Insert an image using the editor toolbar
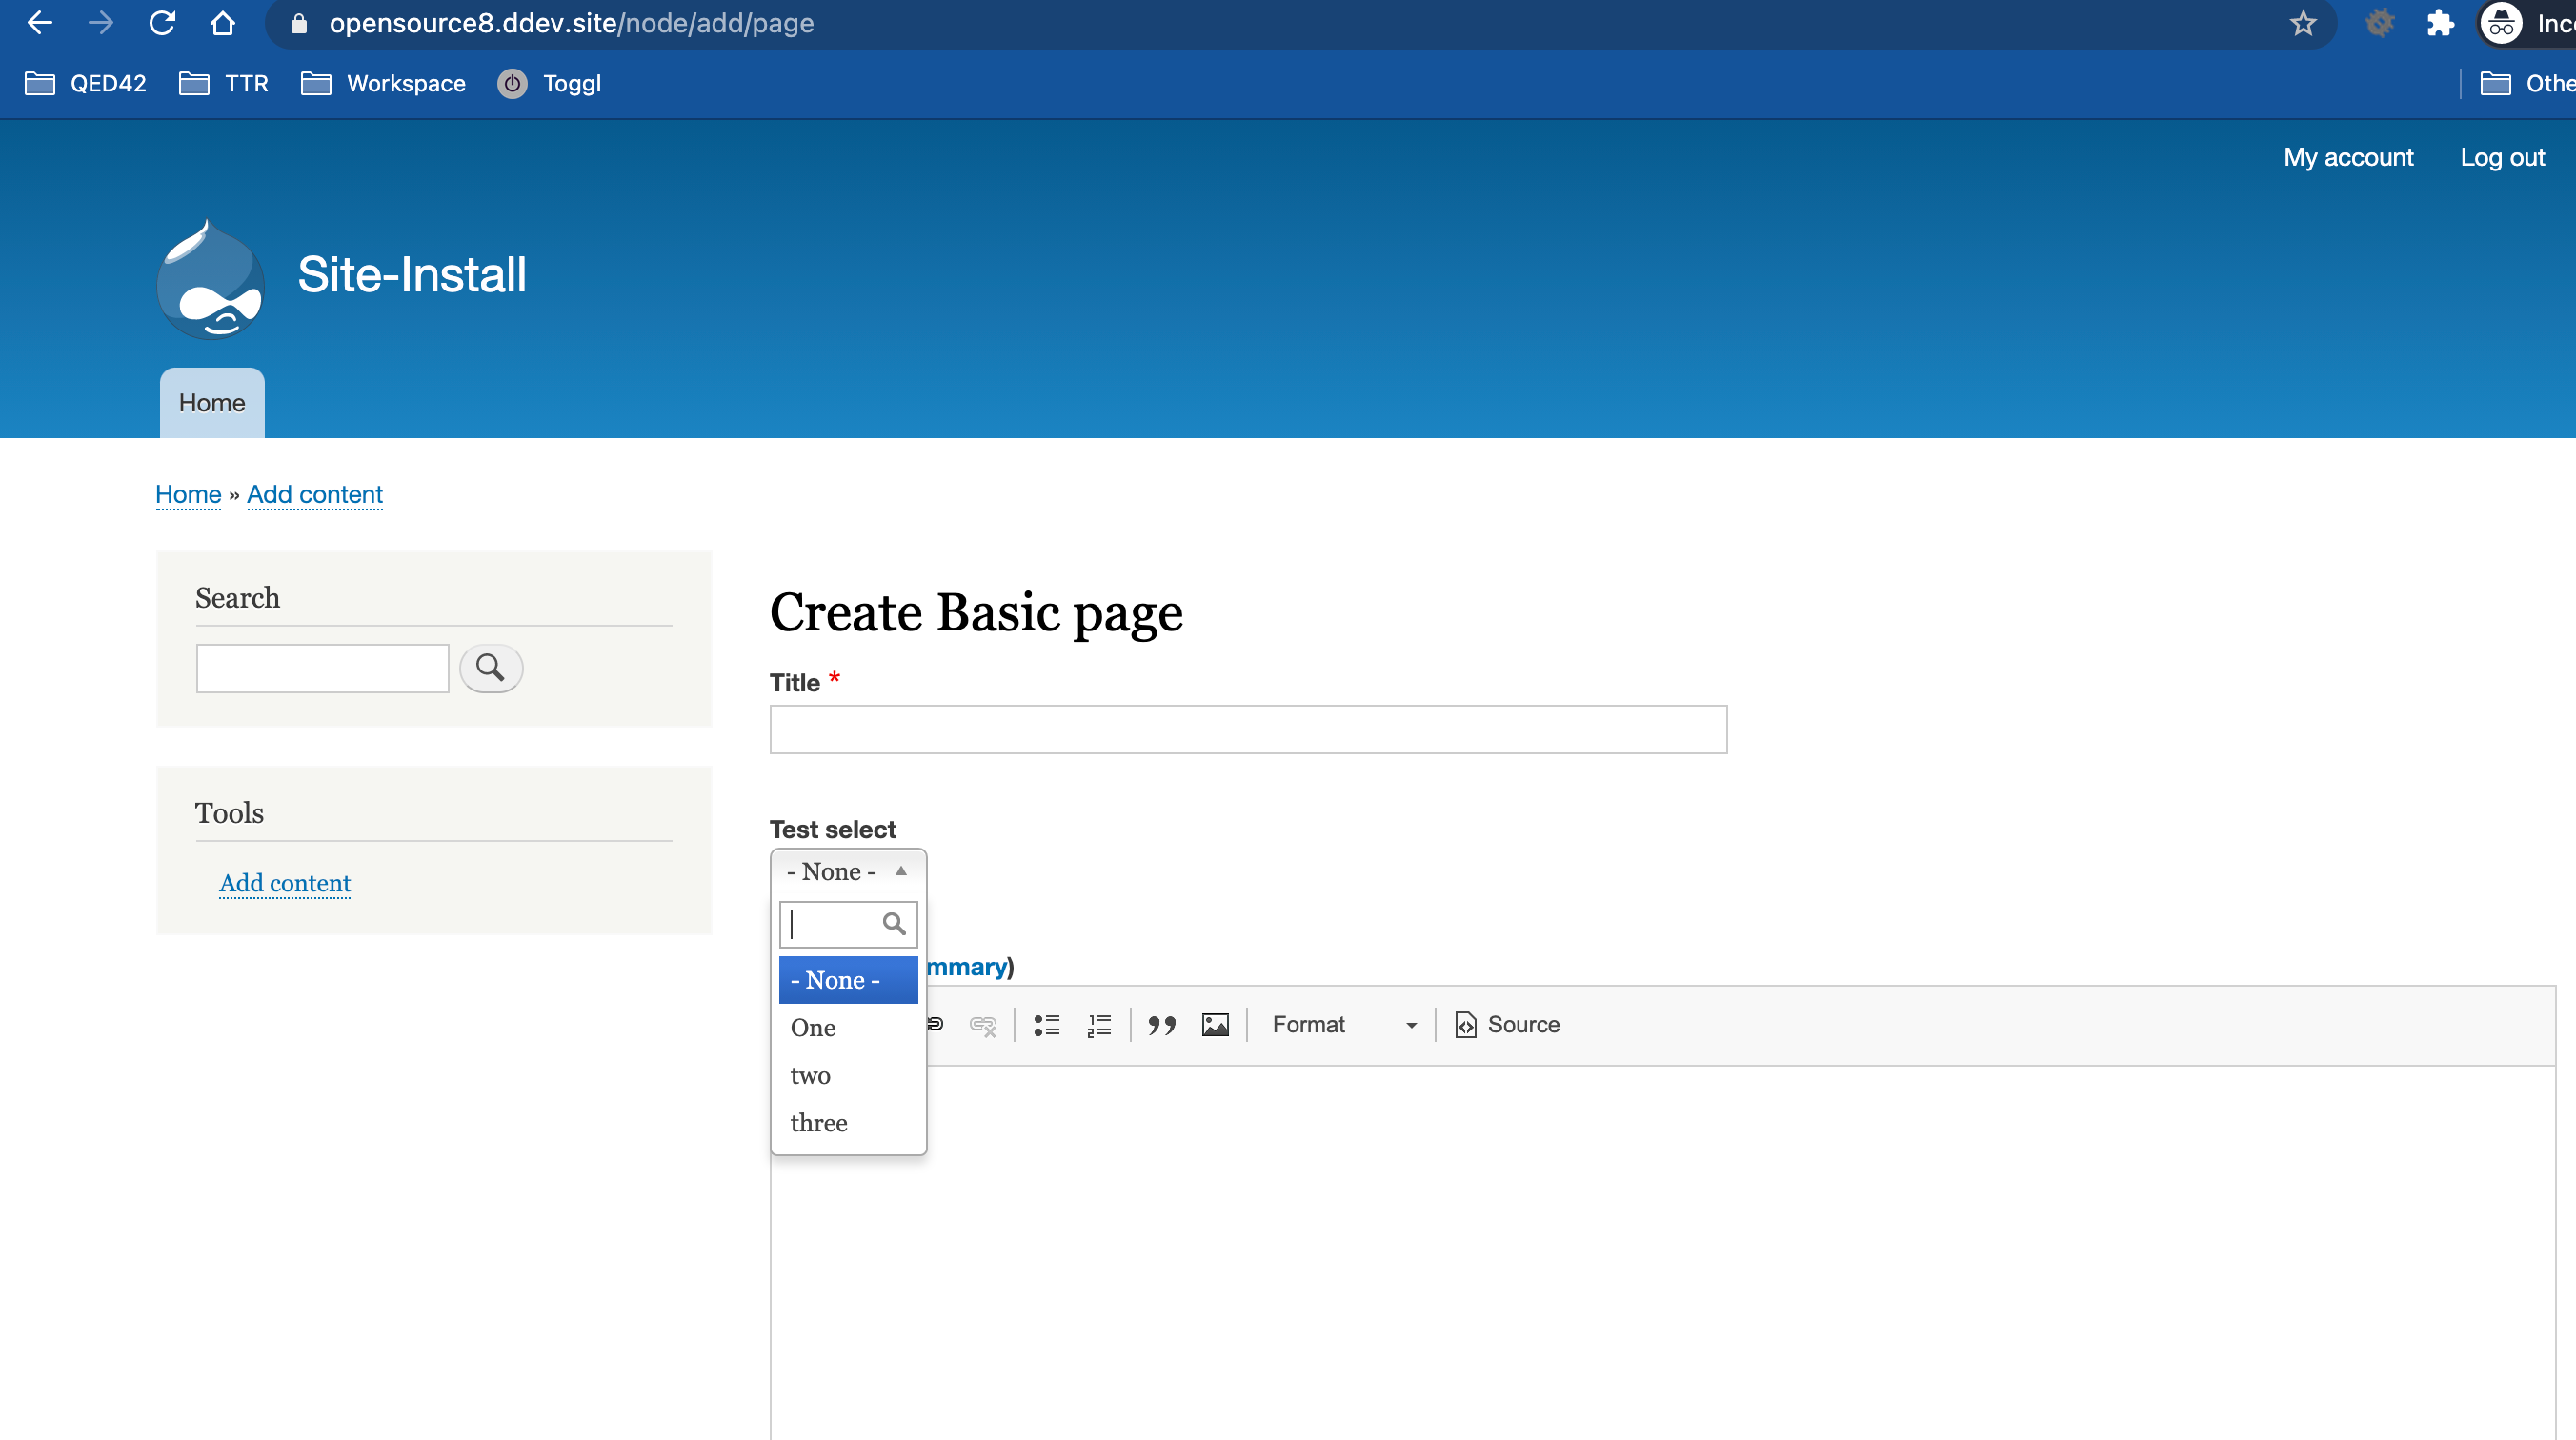 pyautogui.click(x=1214, y=1024)
